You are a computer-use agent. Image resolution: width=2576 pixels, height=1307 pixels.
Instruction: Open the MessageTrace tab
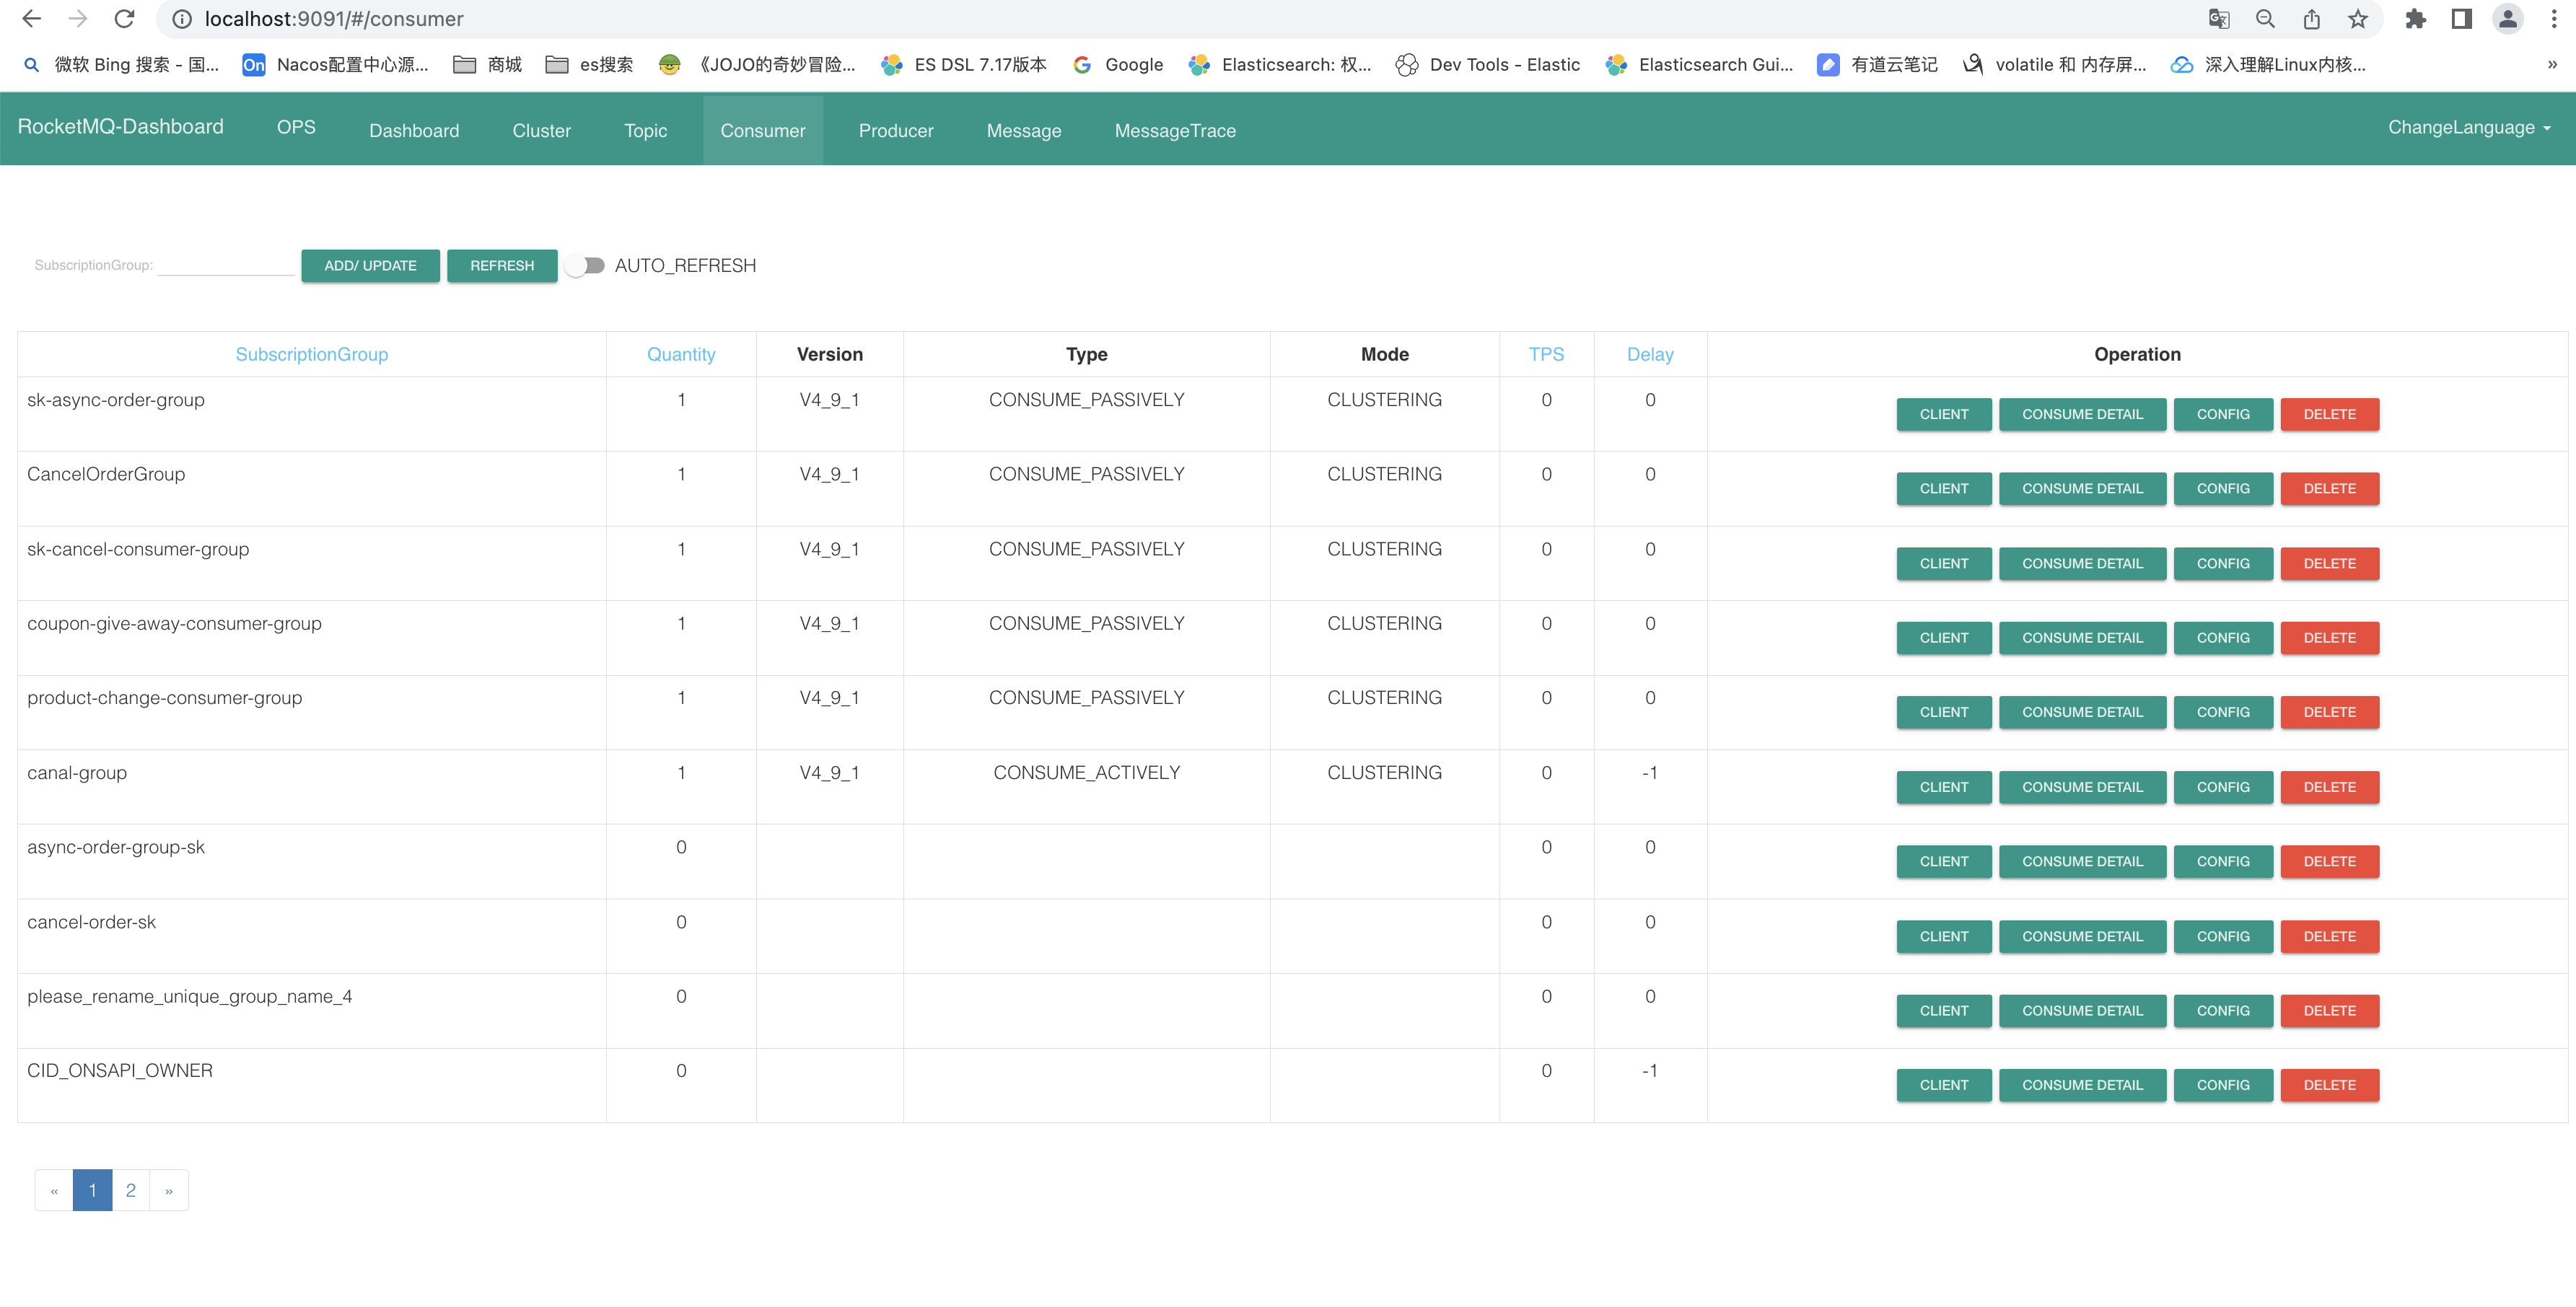click(x=1174, y=130)
